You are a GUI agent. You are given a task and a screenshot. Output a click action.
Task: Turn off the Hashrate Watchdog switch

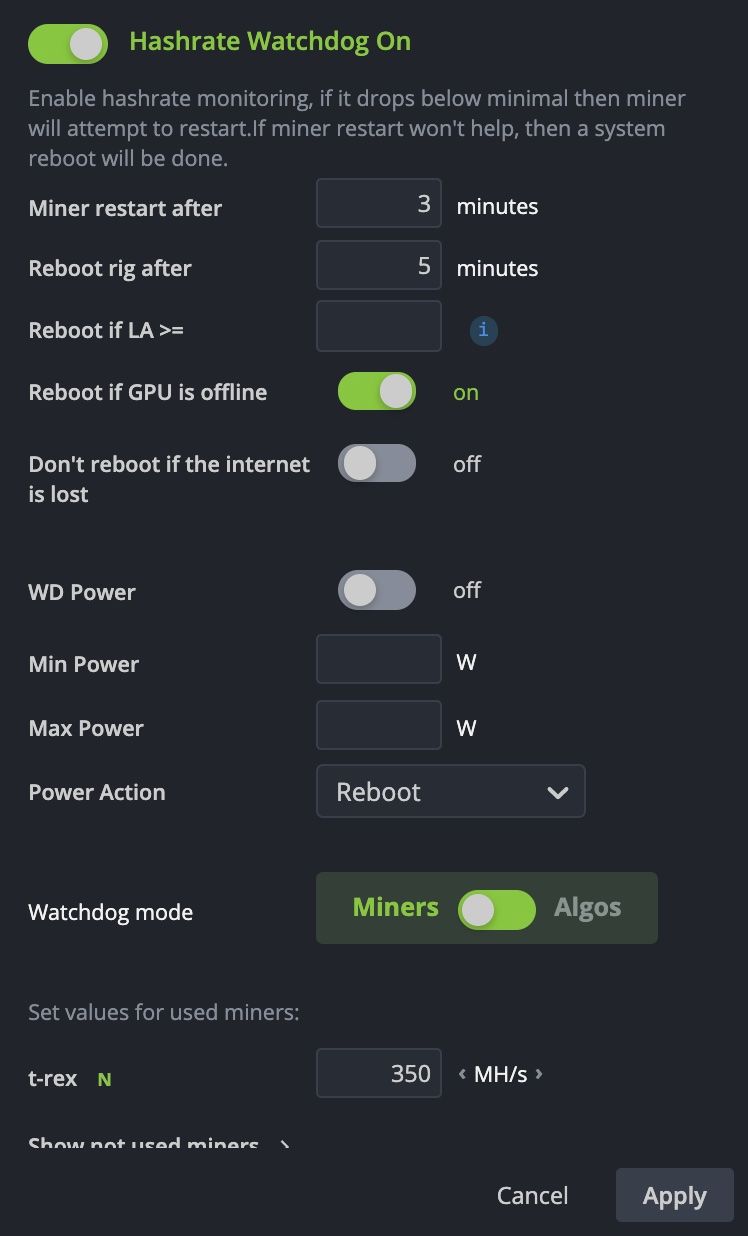click(x=68, y=43)
